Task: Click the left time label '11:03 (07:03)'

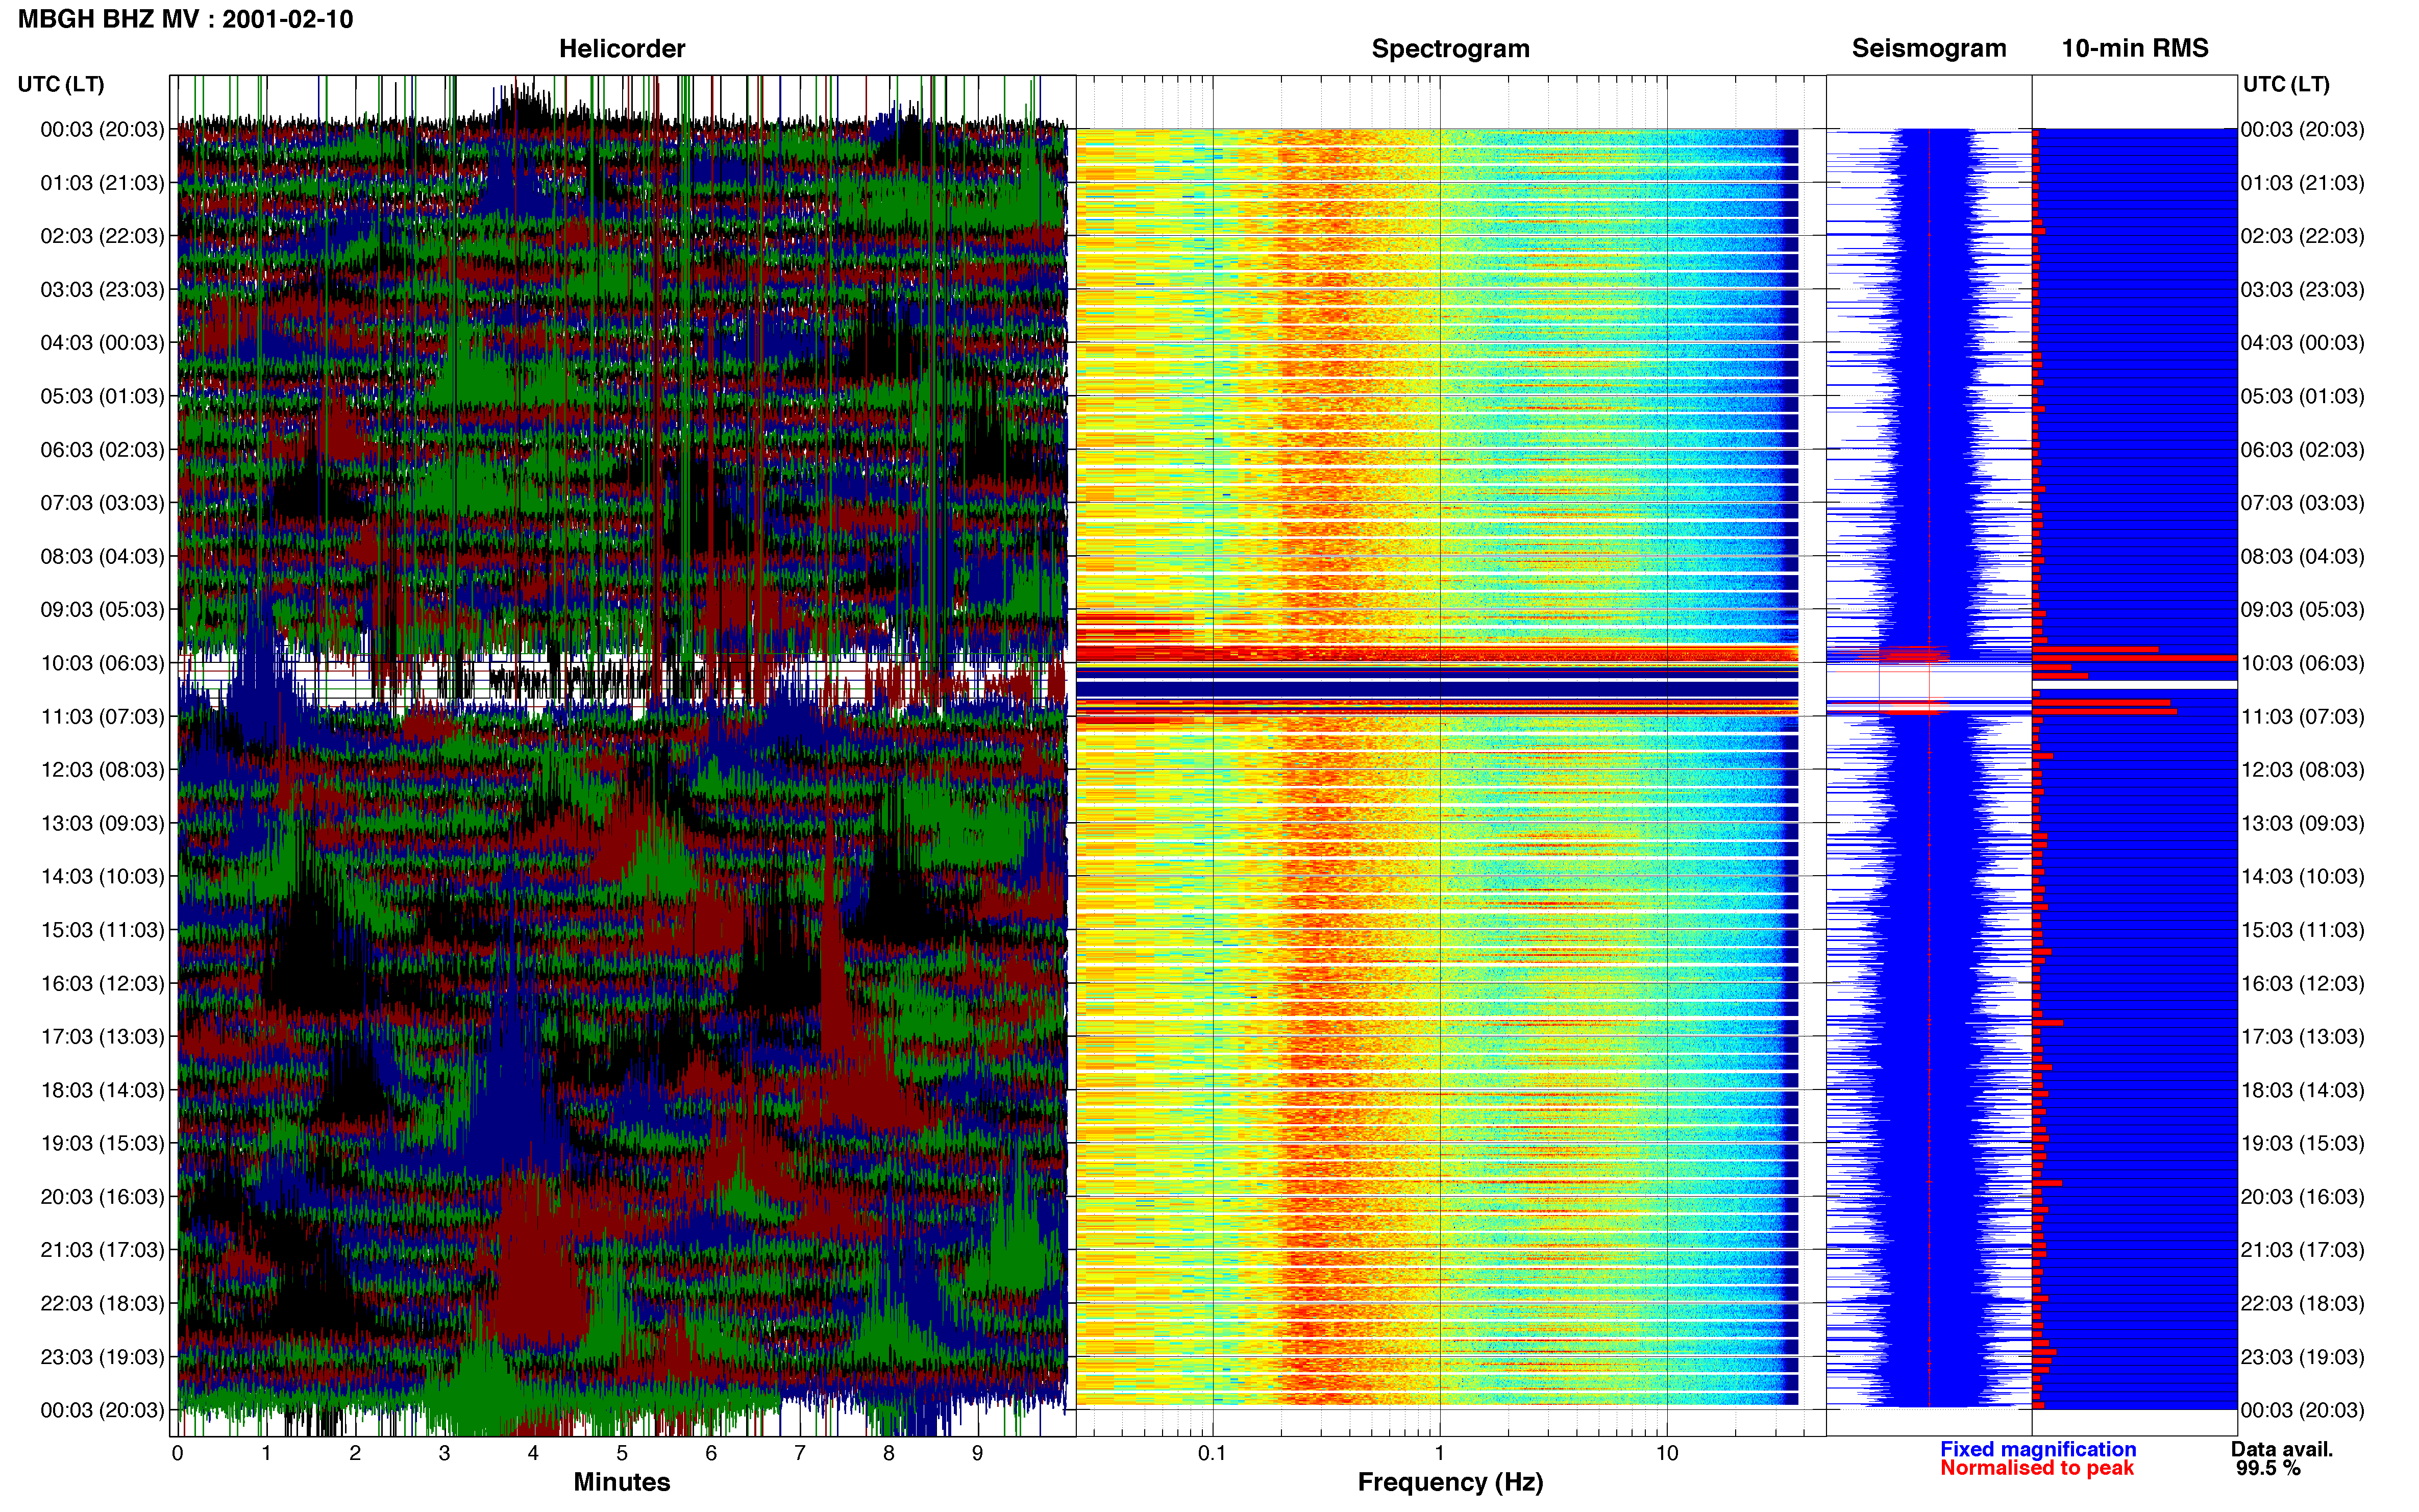Action: [x=102, y=717]
